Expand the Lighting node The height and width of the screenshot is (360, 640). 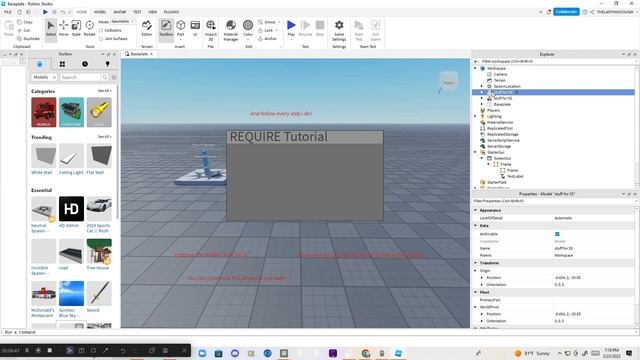pos(476,116)
